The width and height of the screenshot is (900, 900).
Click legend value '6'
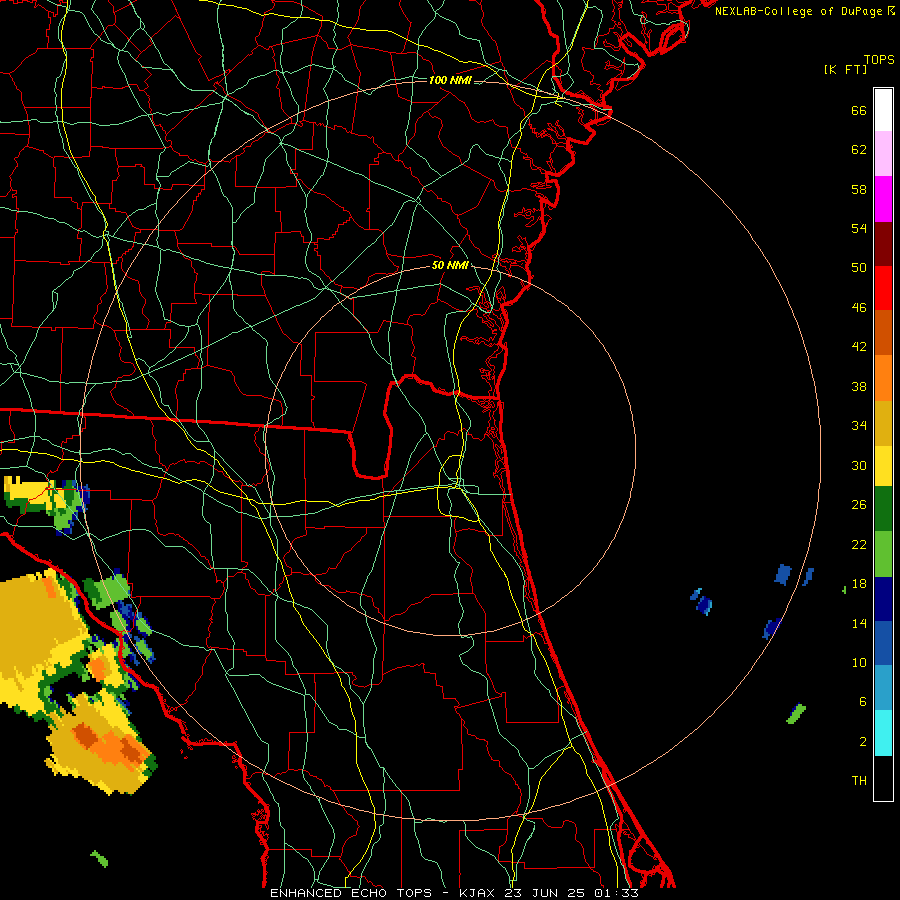[863, 701]
